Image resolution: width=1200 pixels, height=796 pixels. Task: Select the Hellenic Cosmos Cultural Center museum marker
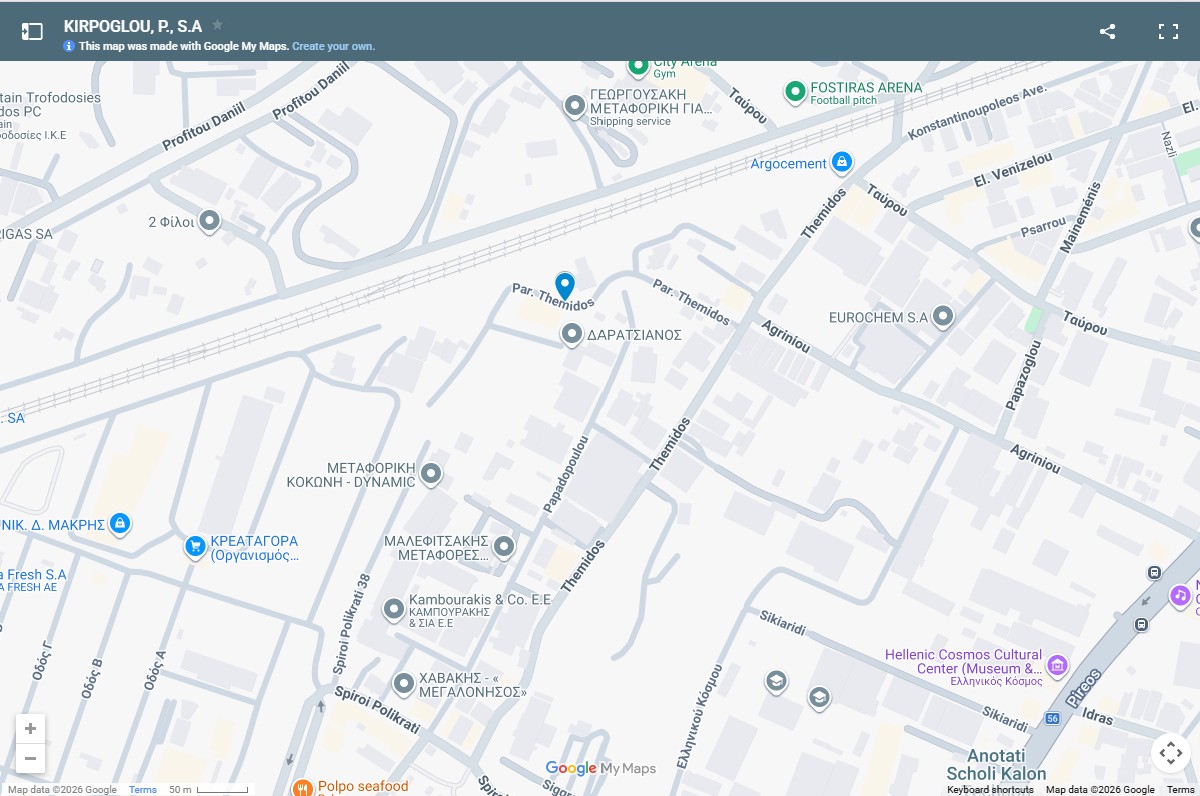(x=1057, y=664)
